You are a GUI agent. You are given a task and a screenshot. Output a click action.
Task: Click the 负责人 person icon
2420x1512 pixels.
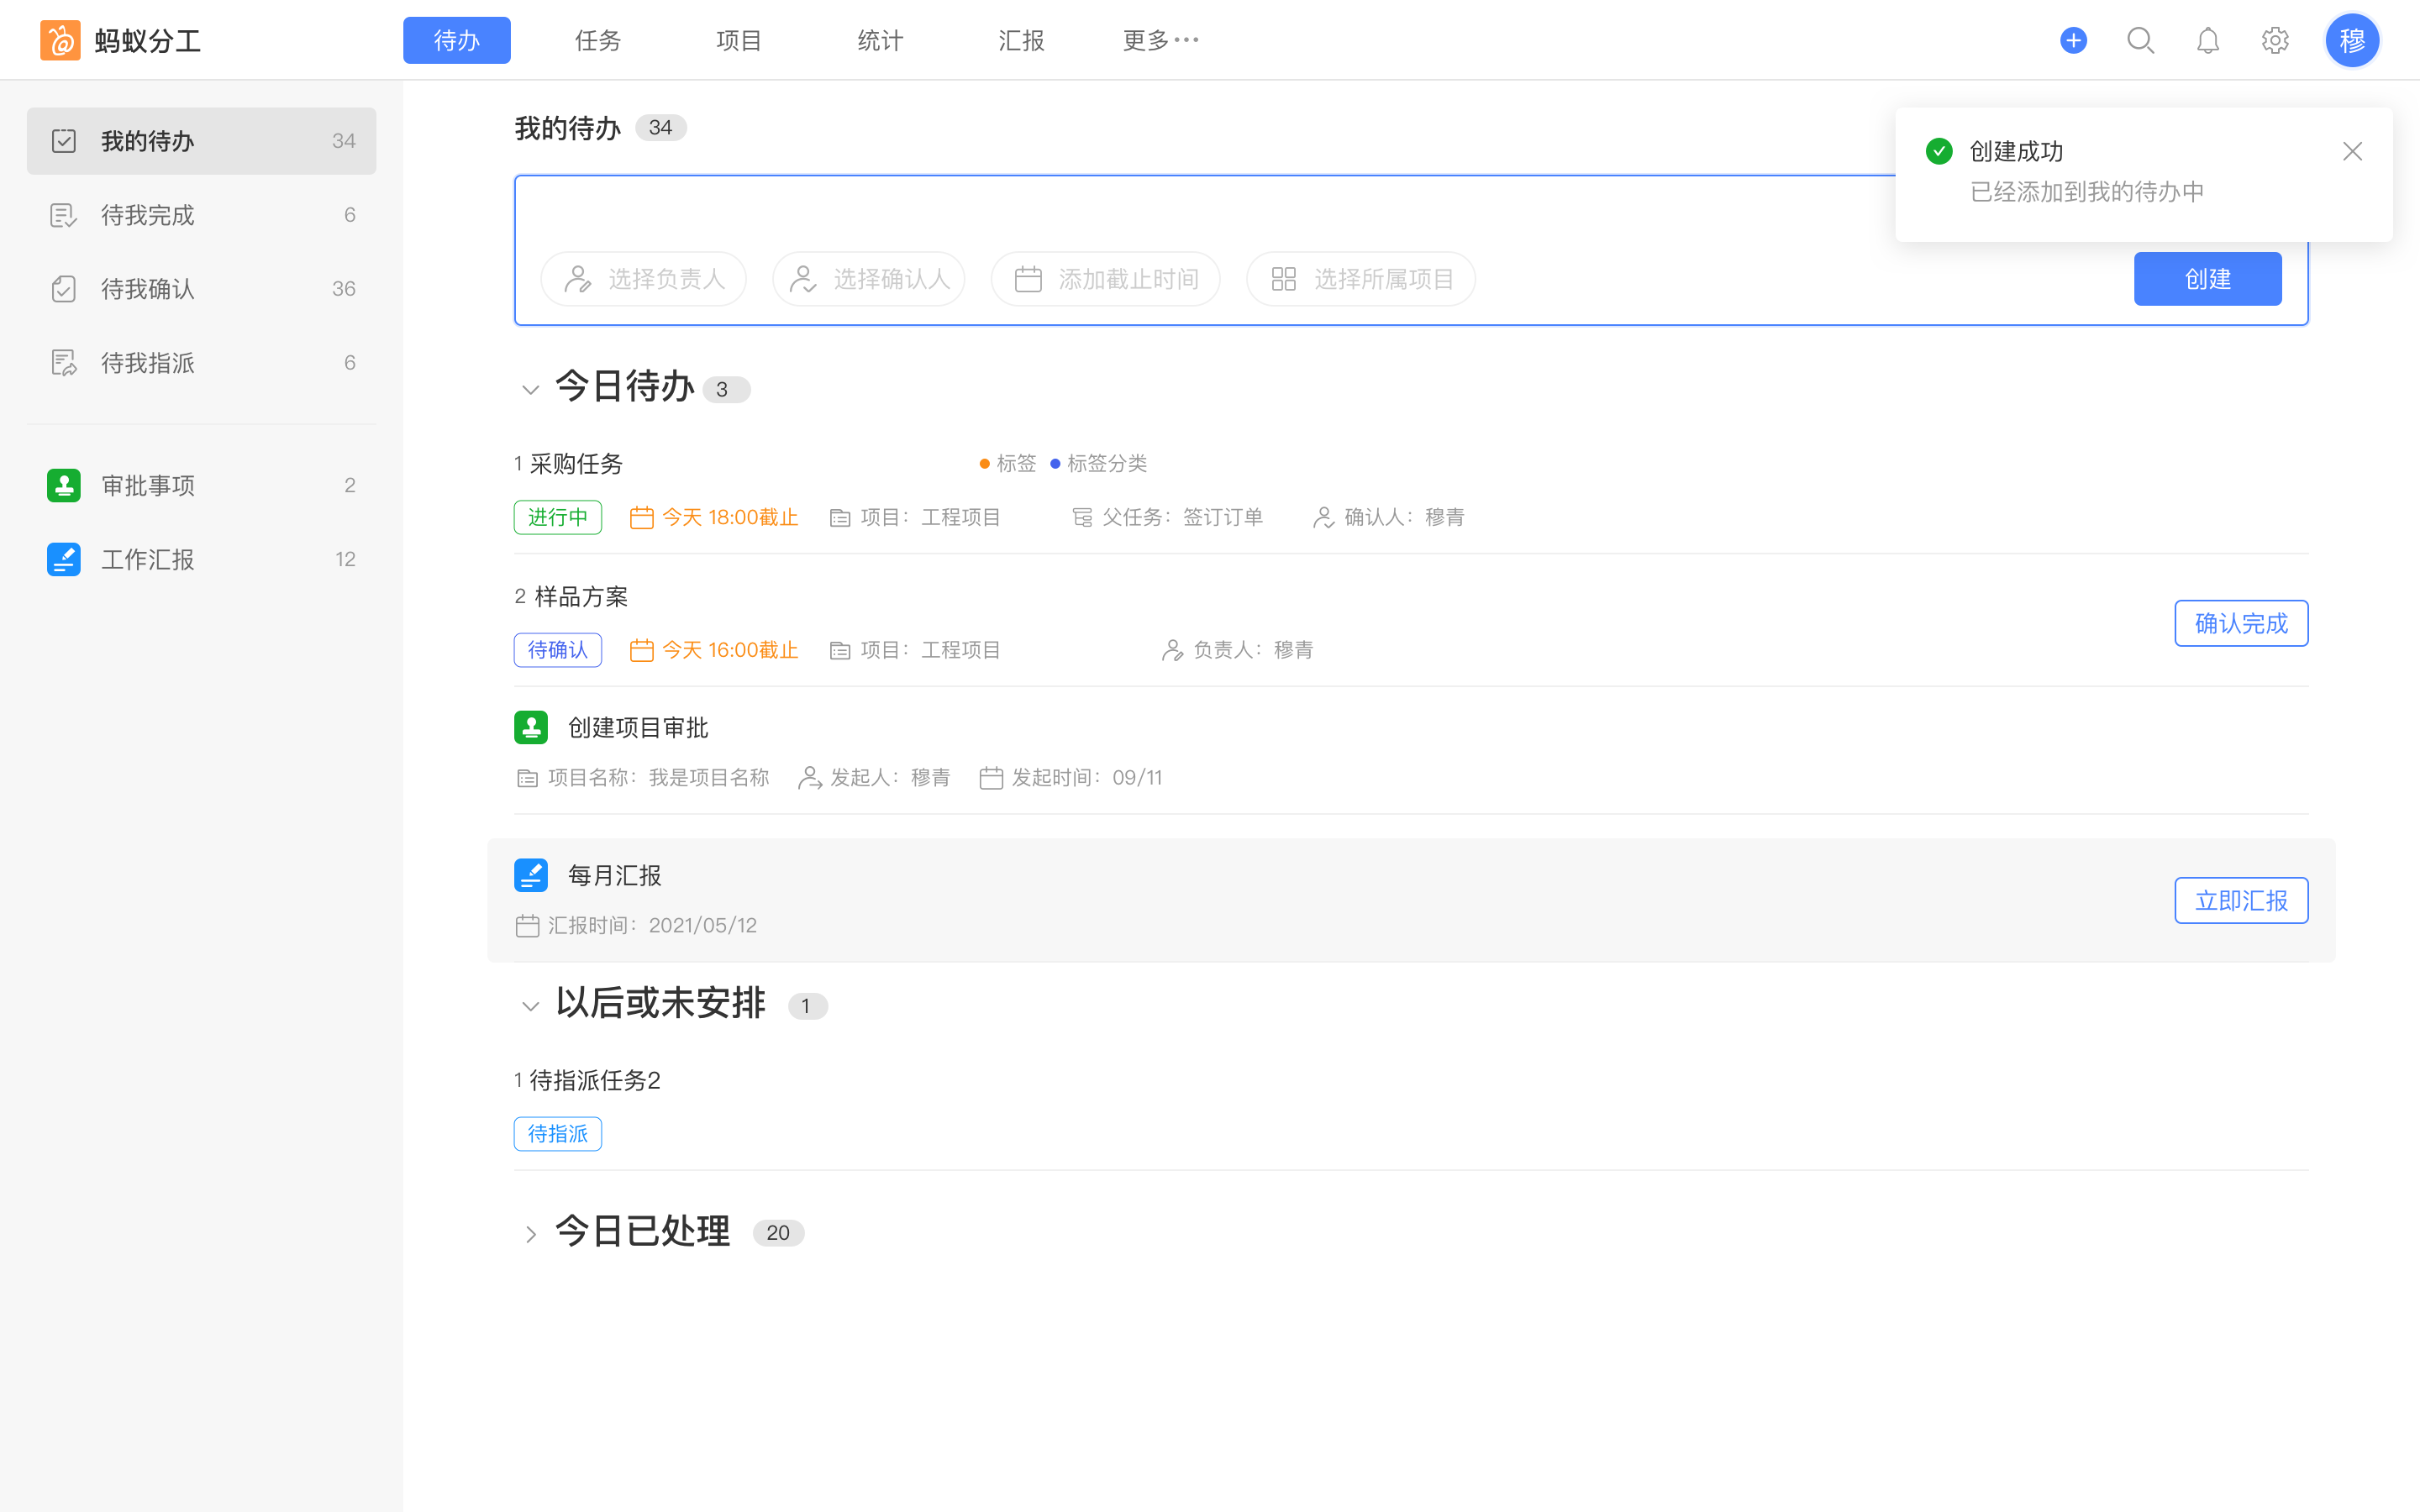pyautogui.click(x=1172, y=650)
